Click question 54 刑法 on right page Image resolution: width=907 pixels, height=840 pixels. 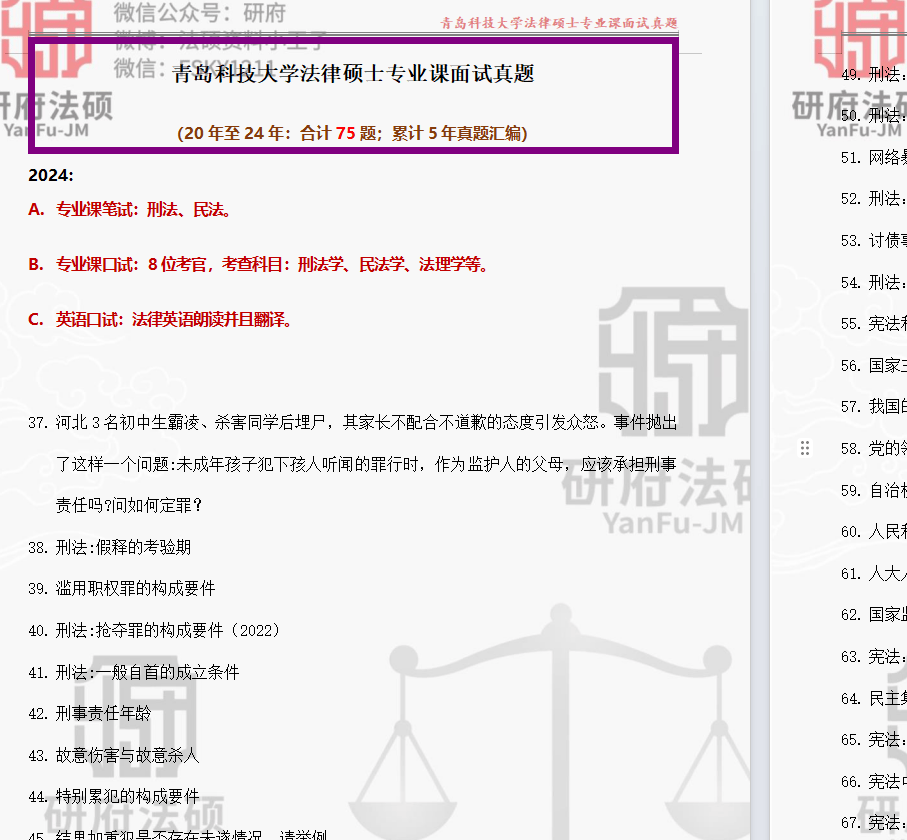point(873,282)
